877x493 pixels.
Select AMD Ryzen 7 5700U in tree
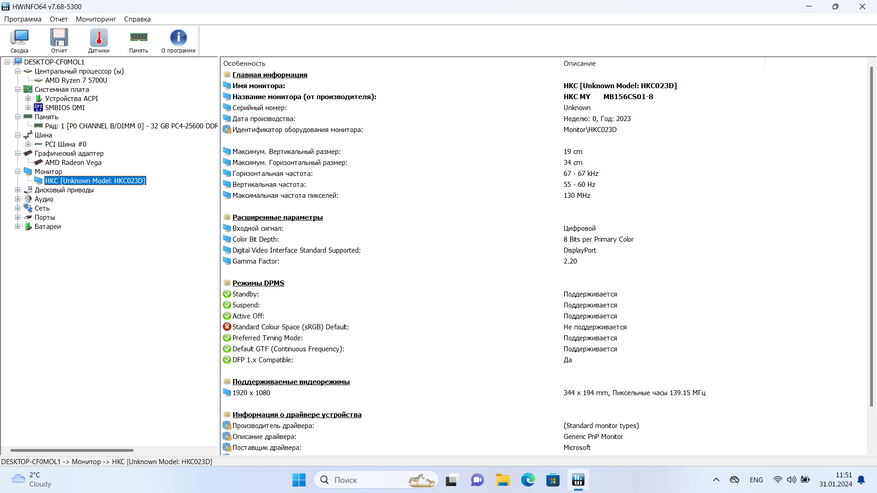point(76,81)
